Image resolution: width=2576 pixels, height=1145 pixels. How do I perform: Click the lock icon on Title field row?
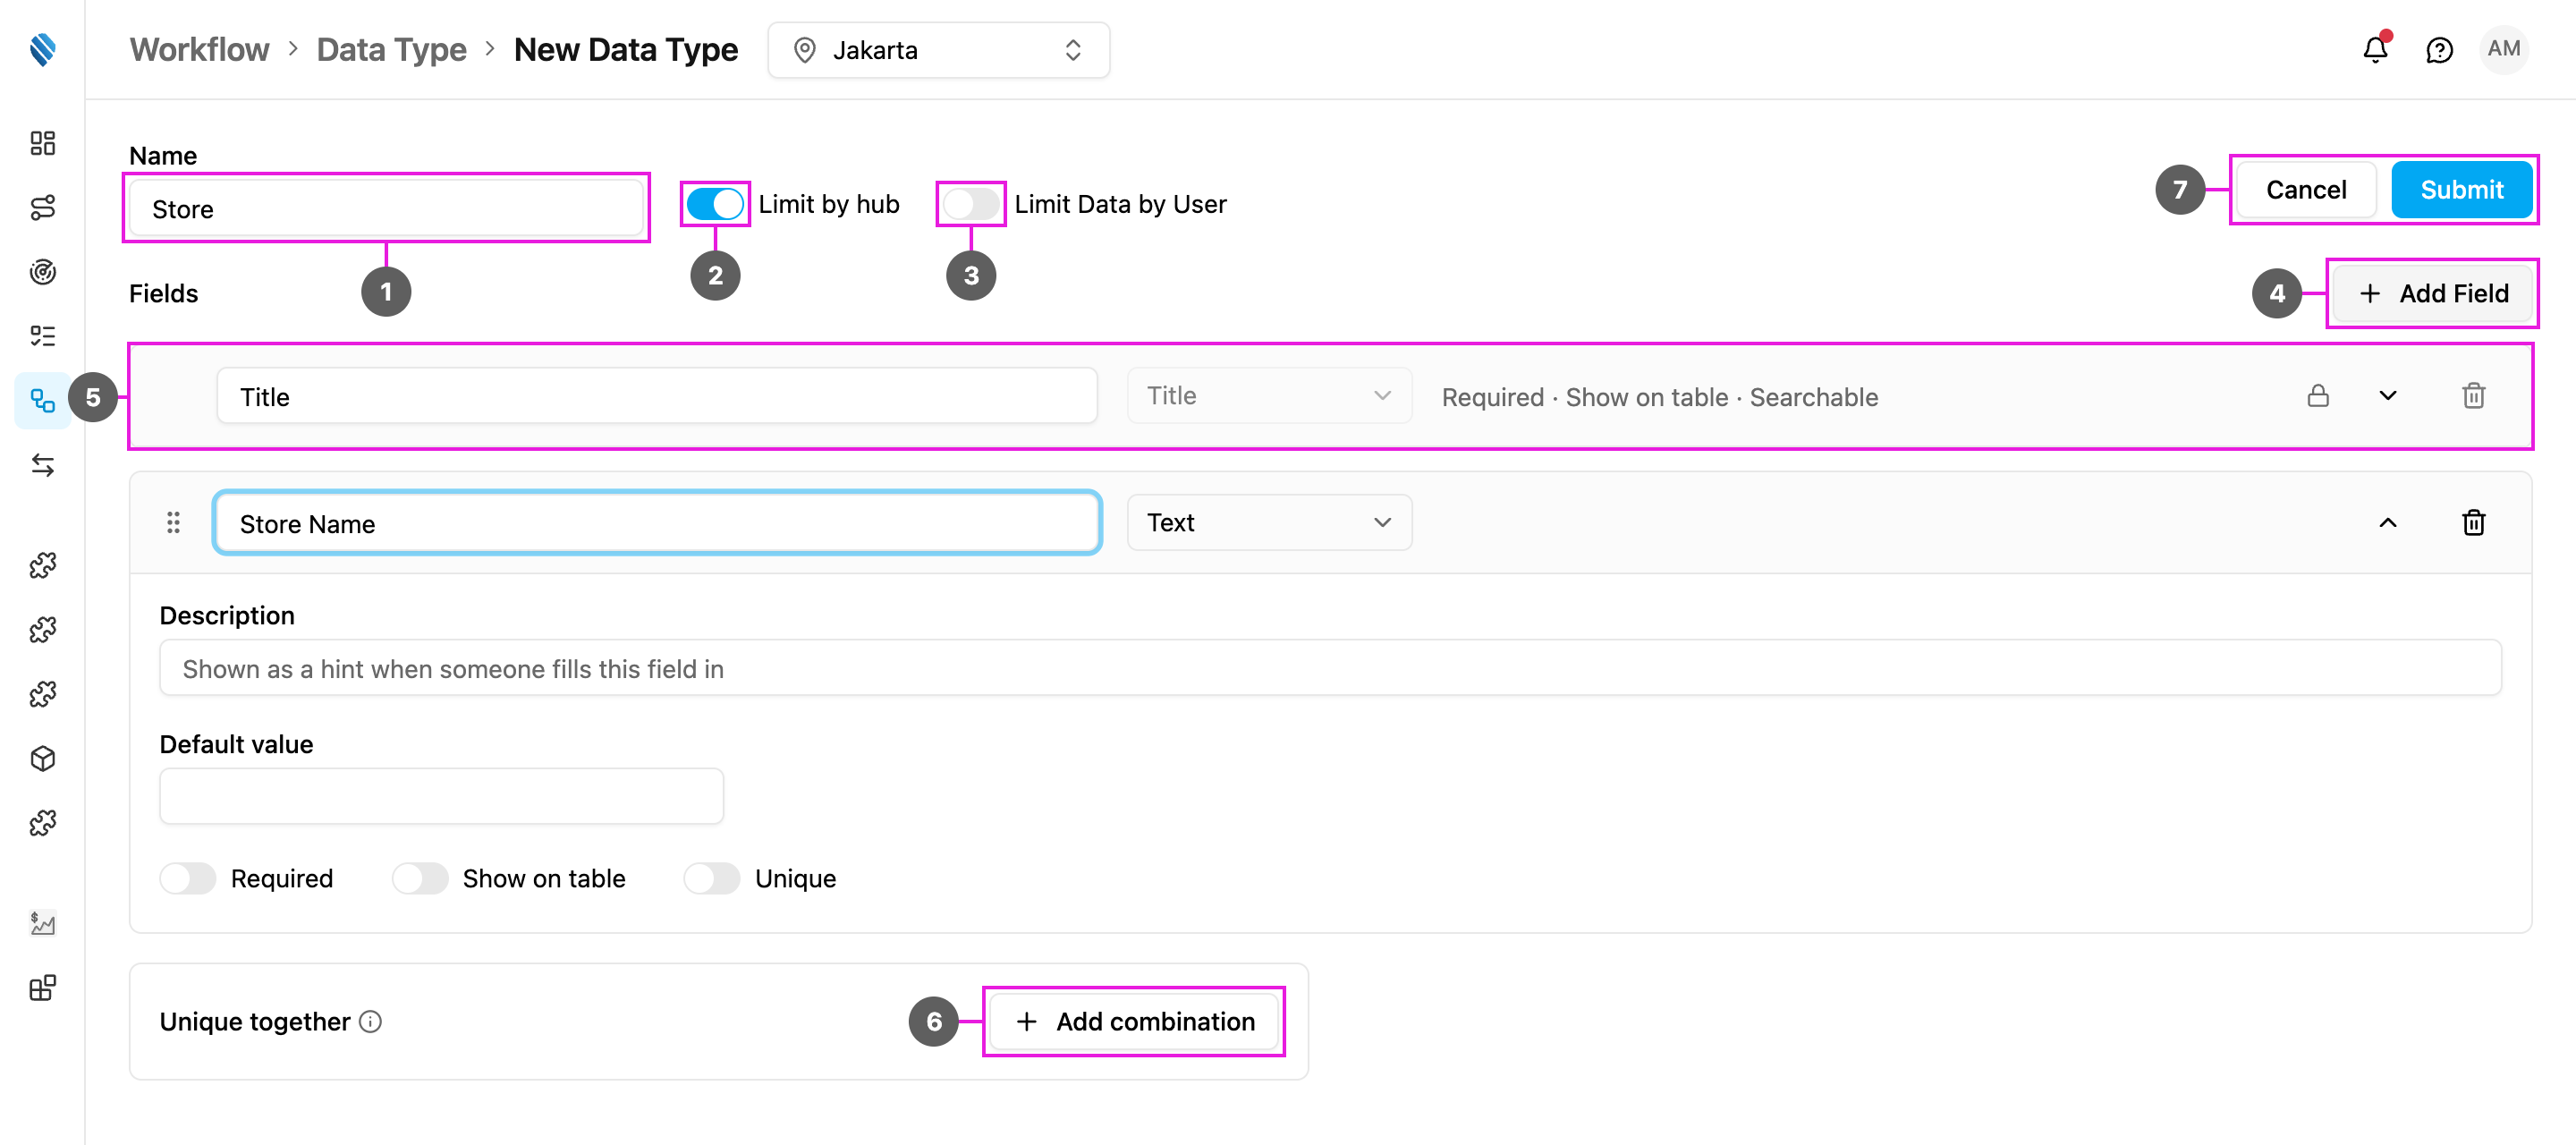point(2317,396)
